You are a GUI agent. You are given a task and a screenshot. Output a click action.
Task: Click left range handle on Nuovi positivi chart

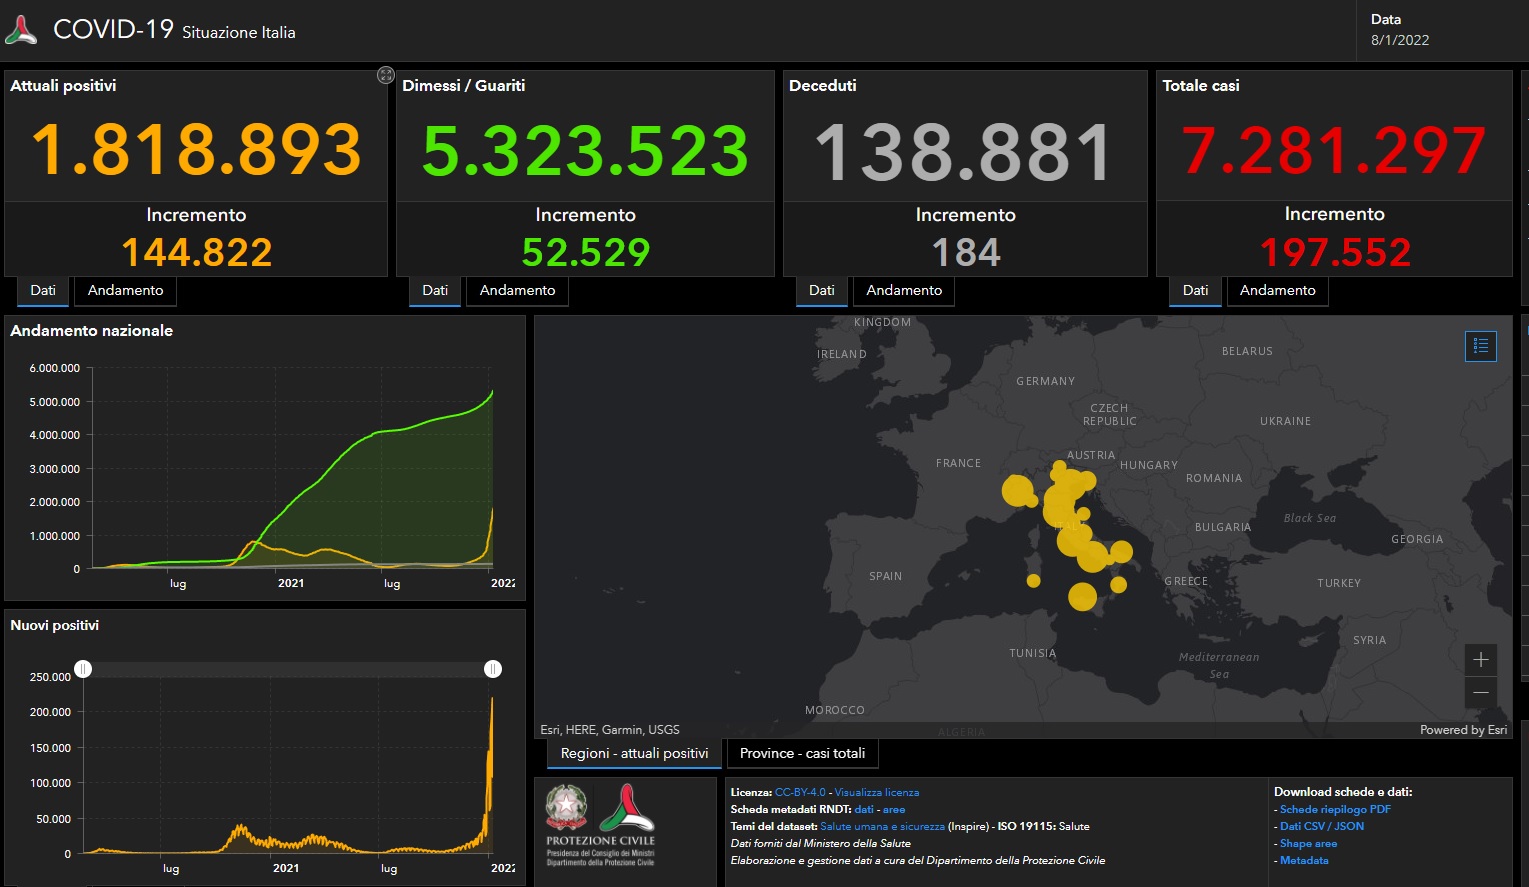[83, 669]
